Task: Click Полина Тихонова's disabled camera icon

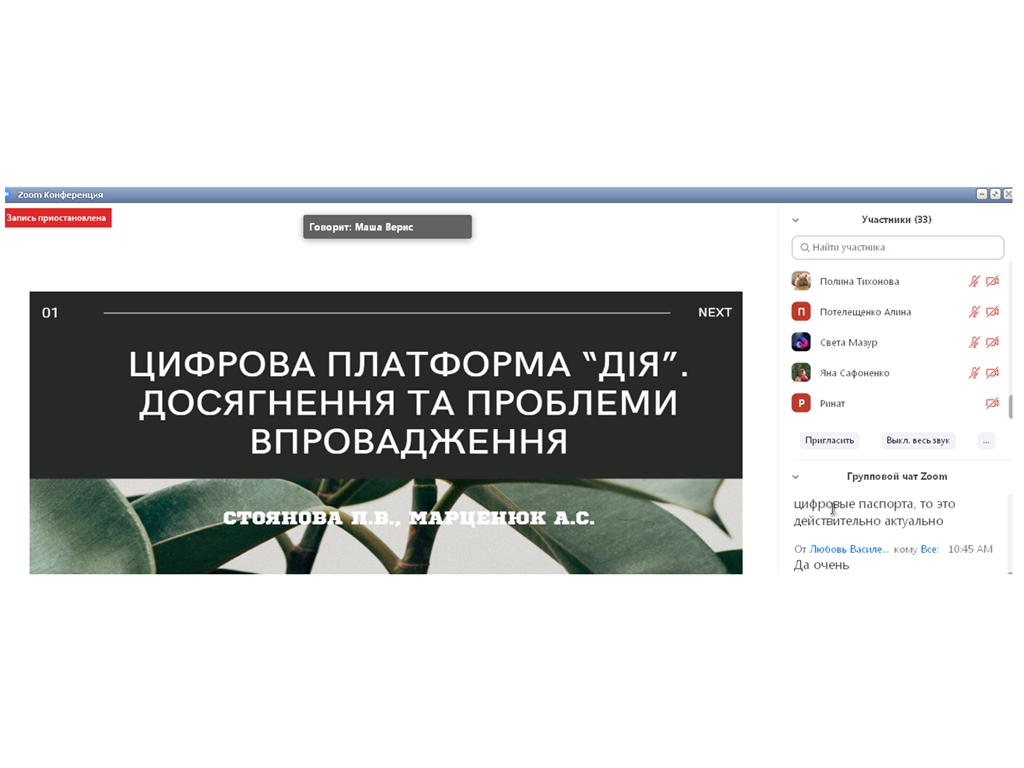Action: [x=992, y=281]
